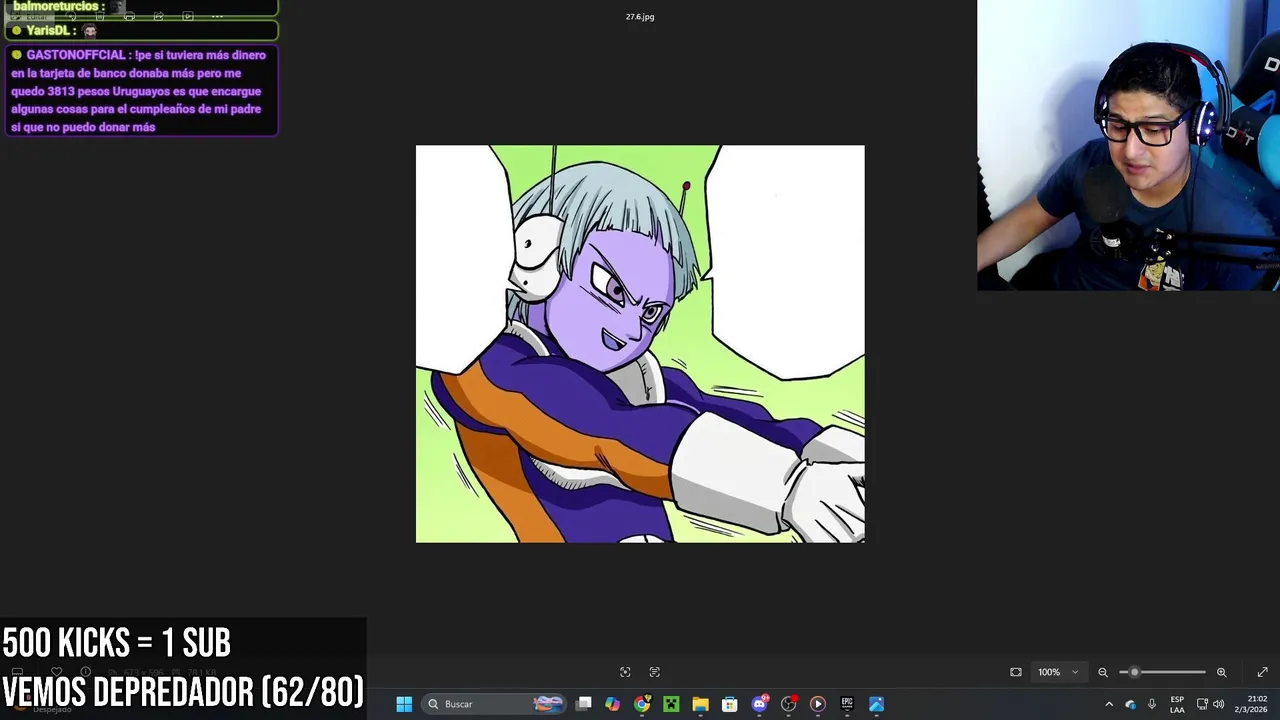
Task: Open the 100% zoom level dropdown
Action: (1057, 672)
